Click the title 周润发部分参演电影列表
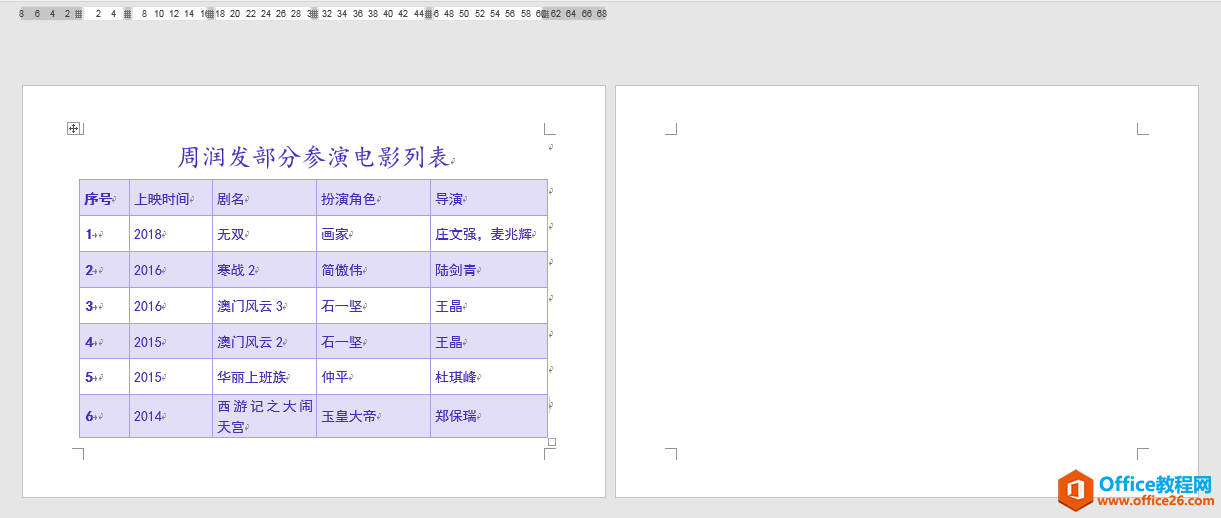1221x518 pixels. tap(314, 157)
